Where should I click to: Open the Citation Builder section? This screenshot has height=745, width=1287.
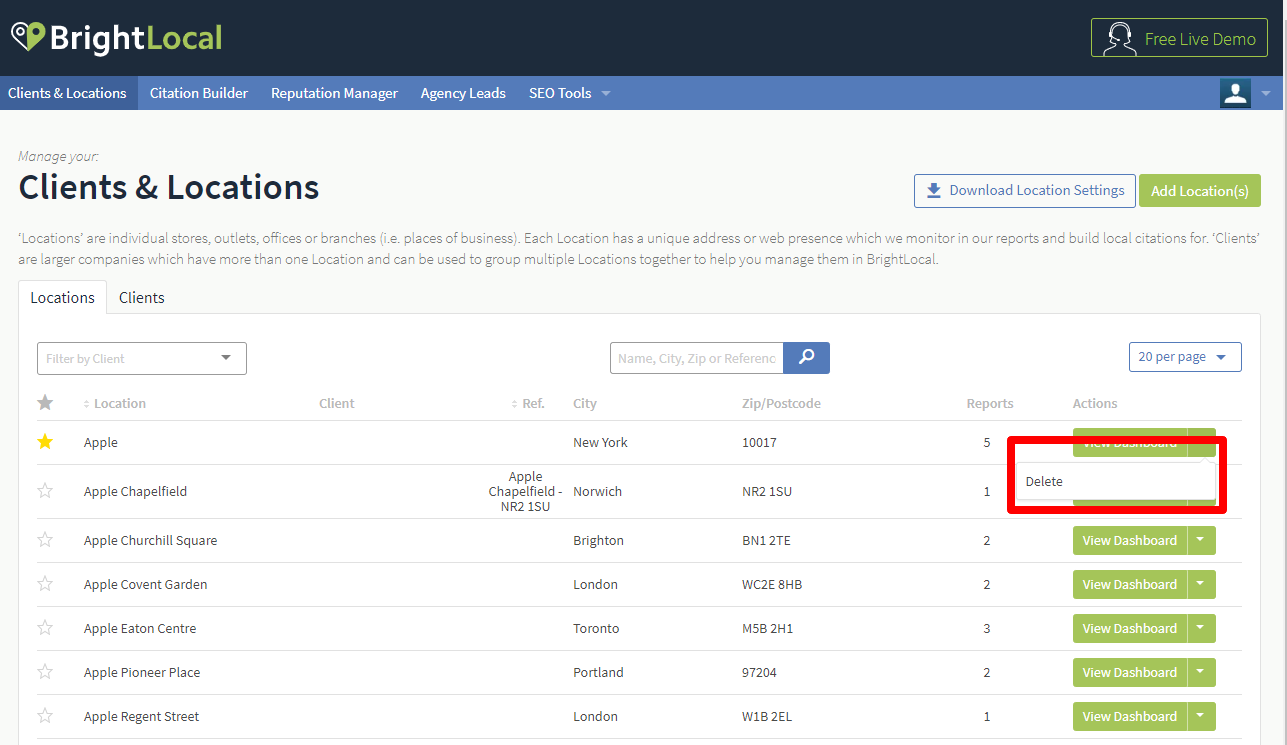[x=199, y=93]
